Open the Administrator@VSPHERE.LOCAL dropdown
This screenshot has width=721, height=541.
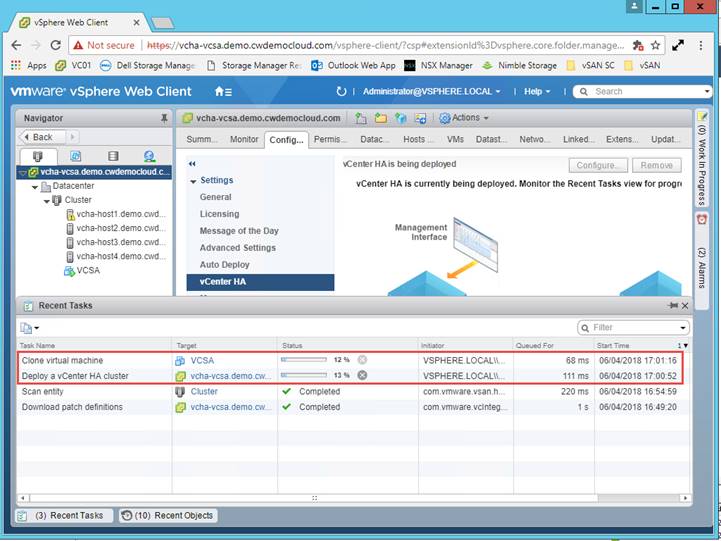pos(431,91)
